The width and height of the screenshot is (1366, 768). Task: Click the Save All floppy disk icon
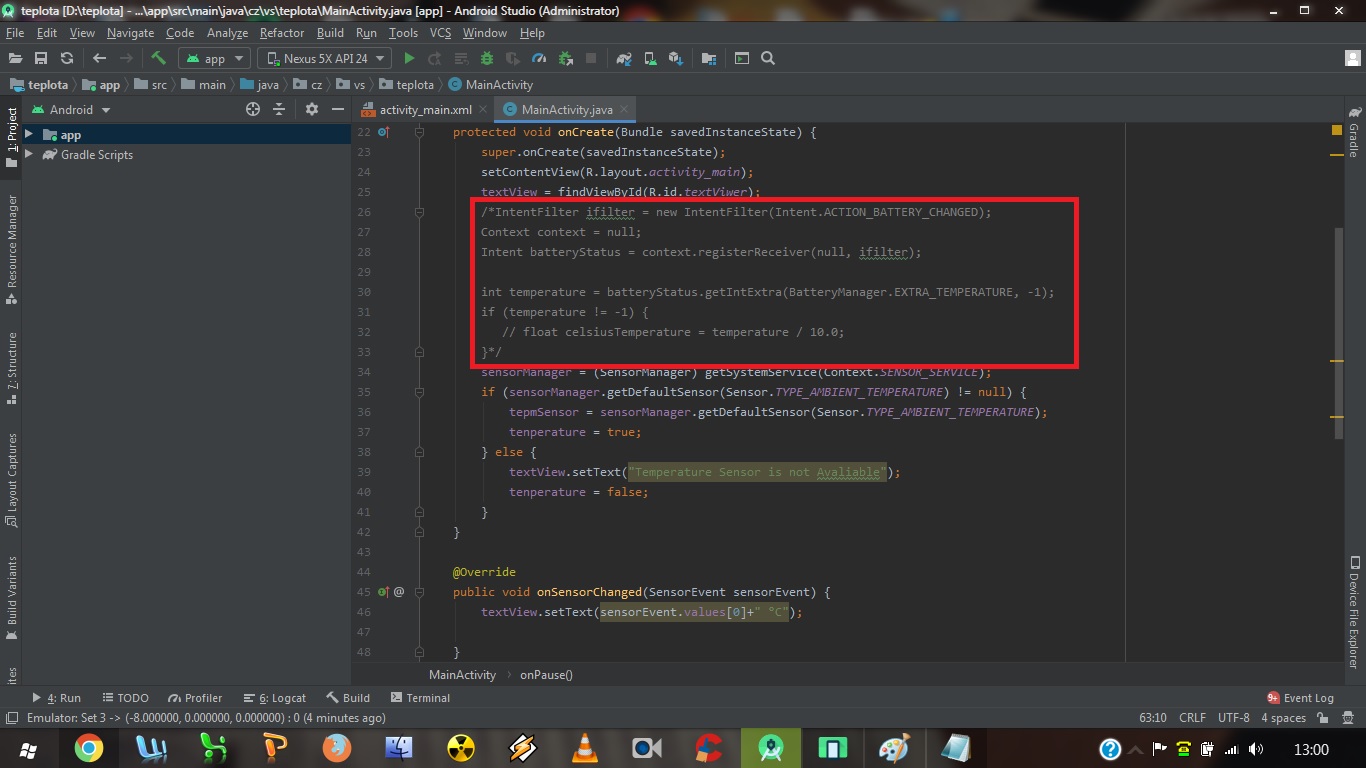[41, 58]
